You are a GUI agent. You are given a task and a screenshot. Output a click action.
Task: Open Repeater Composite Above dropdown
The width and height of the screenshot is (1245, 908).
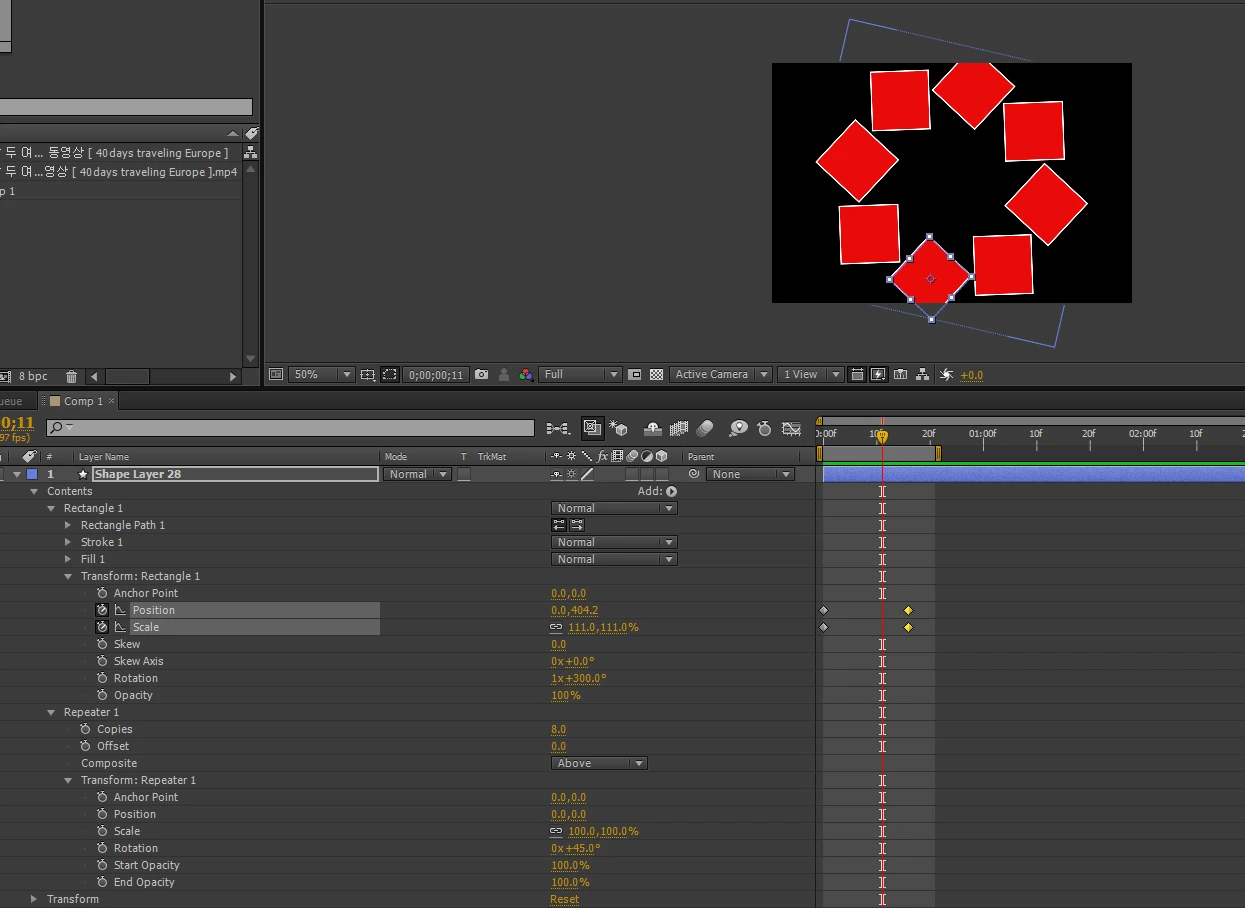[x=599, y=763]
